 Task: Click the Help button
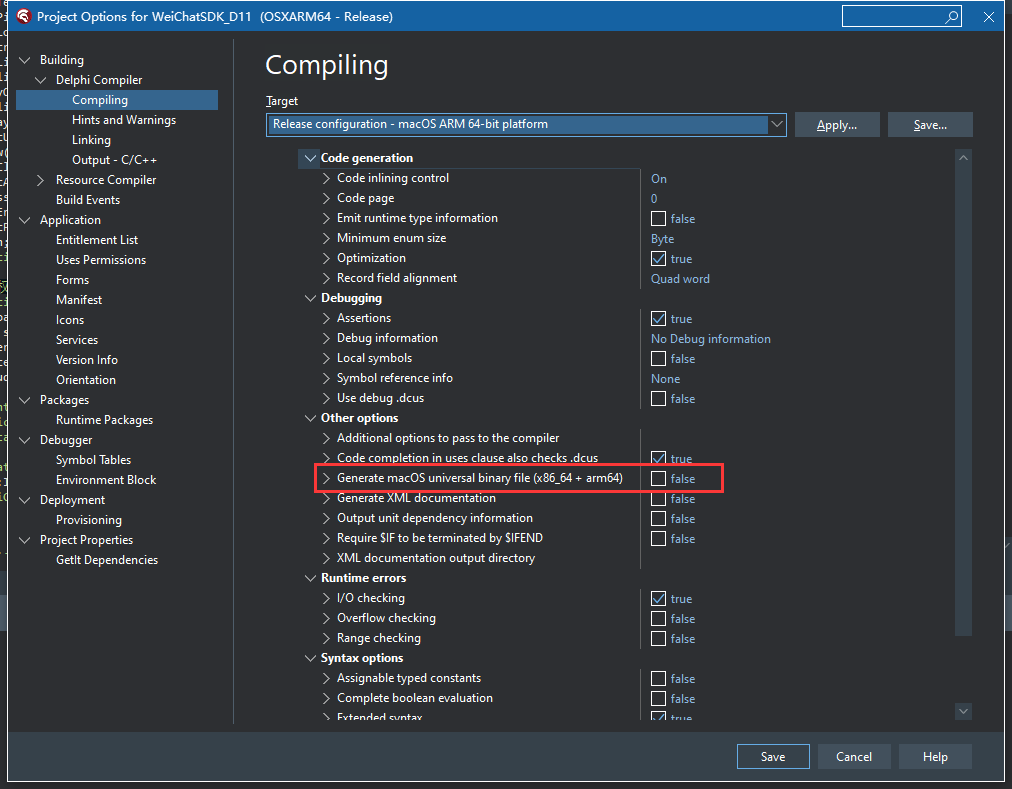[x=935, y=757]
